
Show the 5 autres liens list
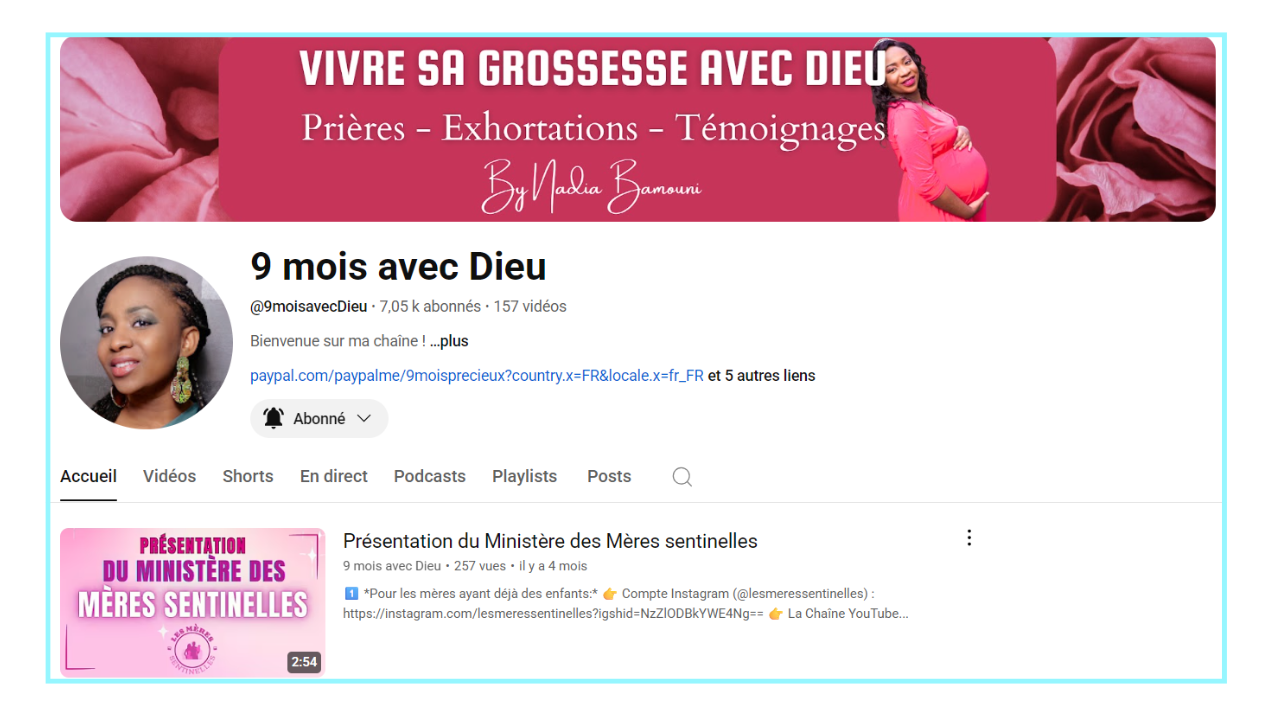point(761,376)
